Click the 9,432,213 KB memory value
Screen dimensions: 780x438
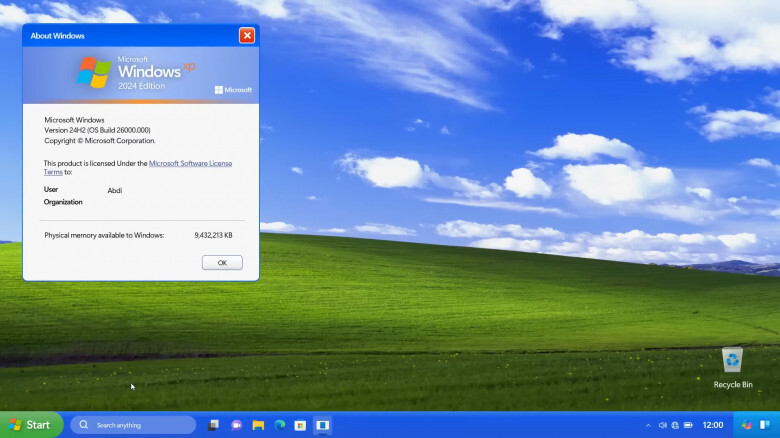coord(213,235)
